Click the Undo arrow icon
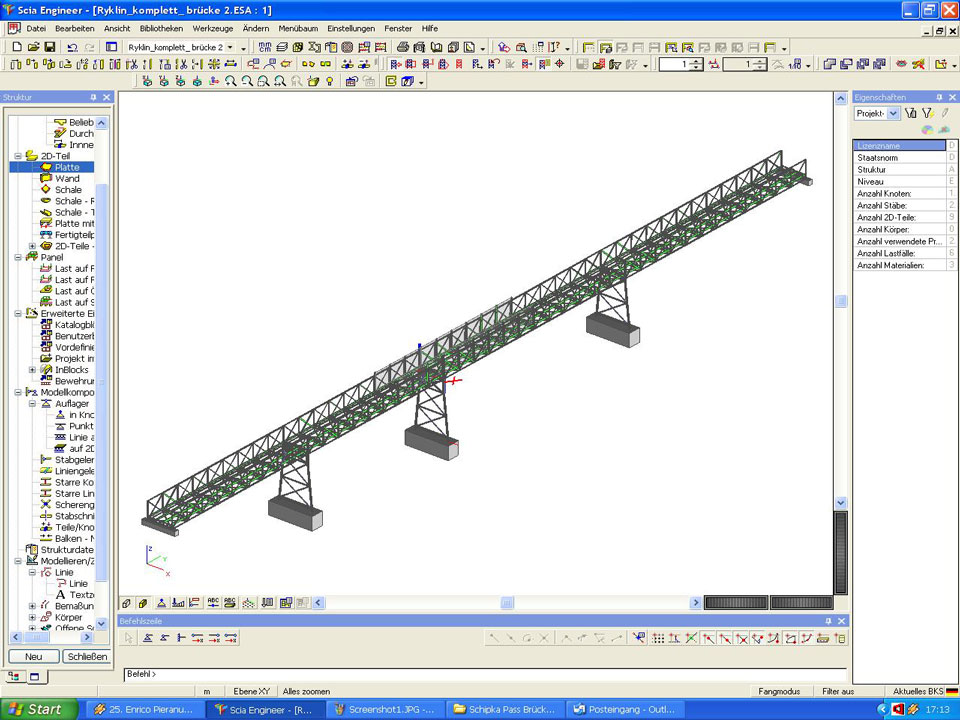The width and height of the screenshot is (960, 720). 73,47
